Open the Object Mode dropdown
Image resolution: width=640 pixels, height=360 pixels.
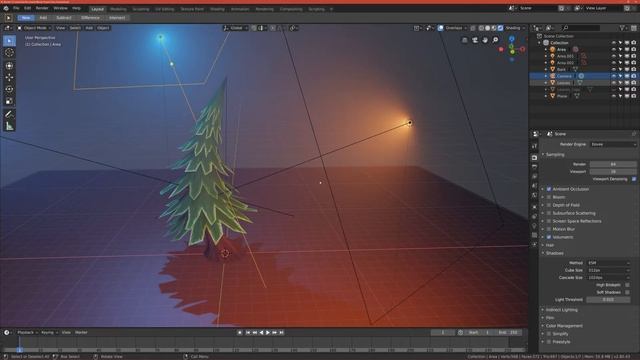(x=34, y=28)
